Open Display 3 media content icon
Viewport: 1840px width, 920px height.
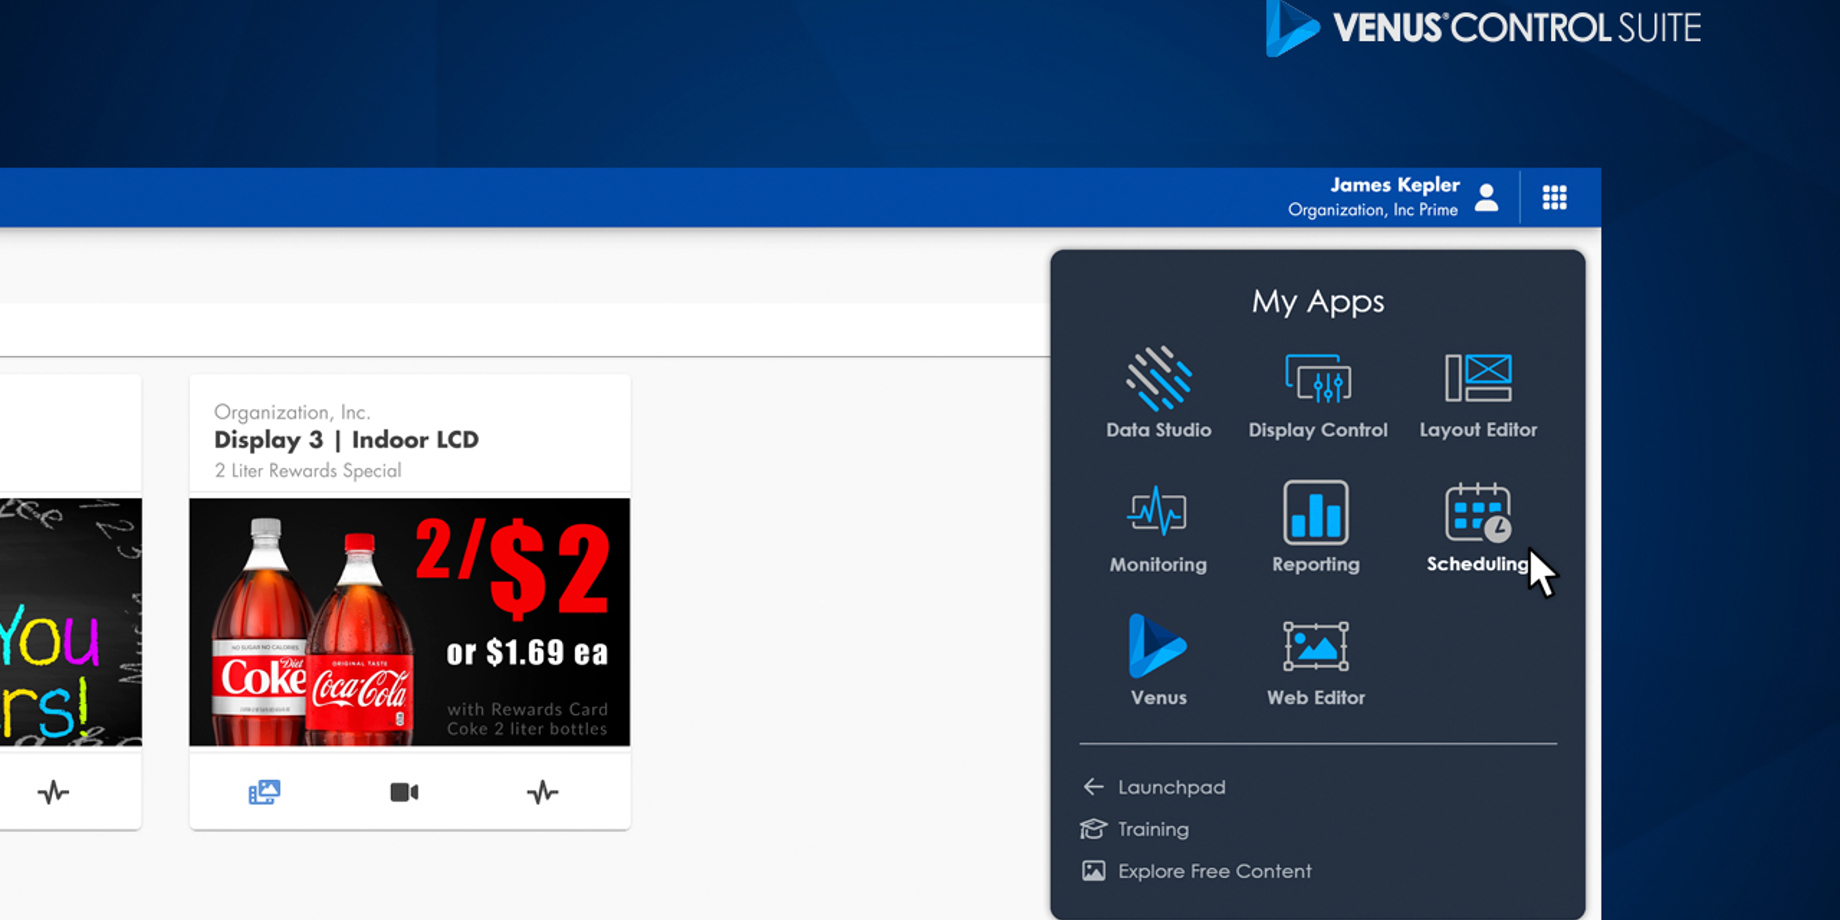point(264,792)
